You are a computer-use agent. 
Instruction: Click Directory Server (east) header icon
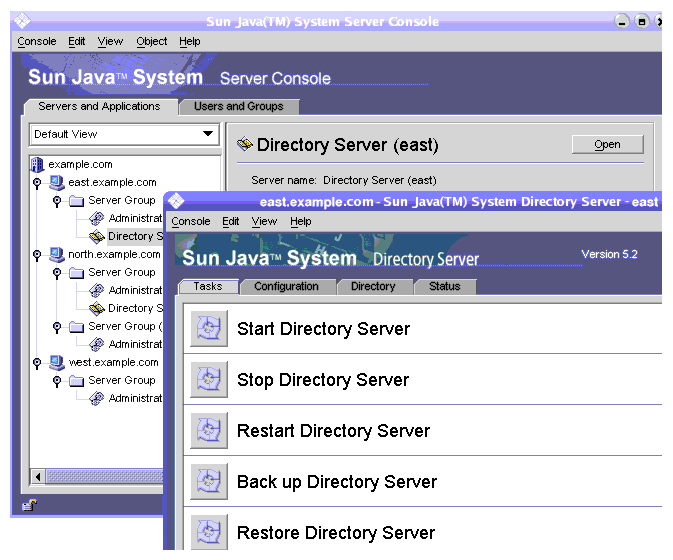pos(245,144)
